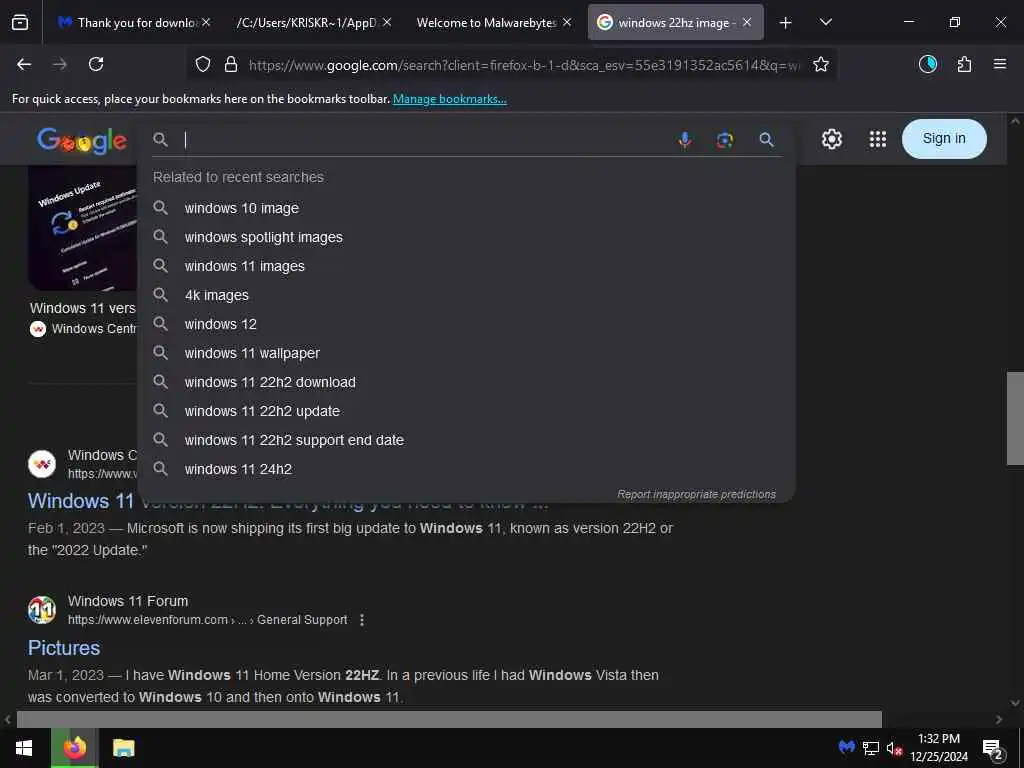Screen dimensions: 1024x768
Task: Pick 'windows 11 24h2' suggestion
Action: pyautogui.click(x=466, y=469)
